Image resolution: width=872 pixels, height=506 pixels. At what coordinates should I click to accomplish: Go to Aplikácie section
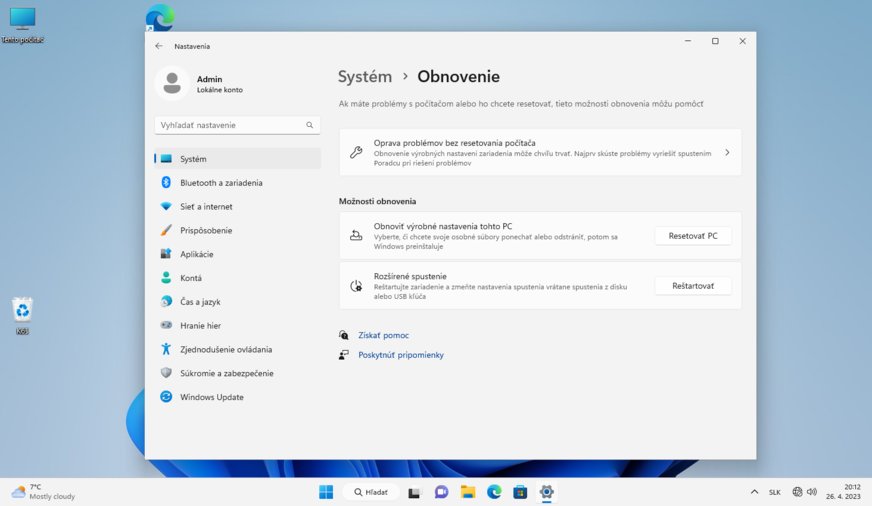click(196, 254)
